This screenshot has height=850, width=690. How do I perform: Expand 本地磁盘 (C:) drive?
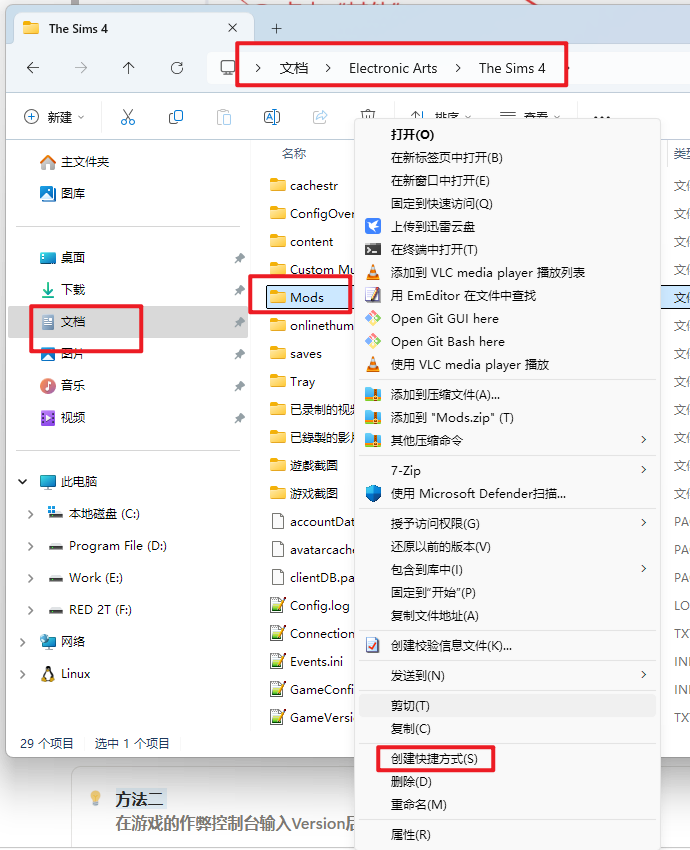(x=30, y=514)
